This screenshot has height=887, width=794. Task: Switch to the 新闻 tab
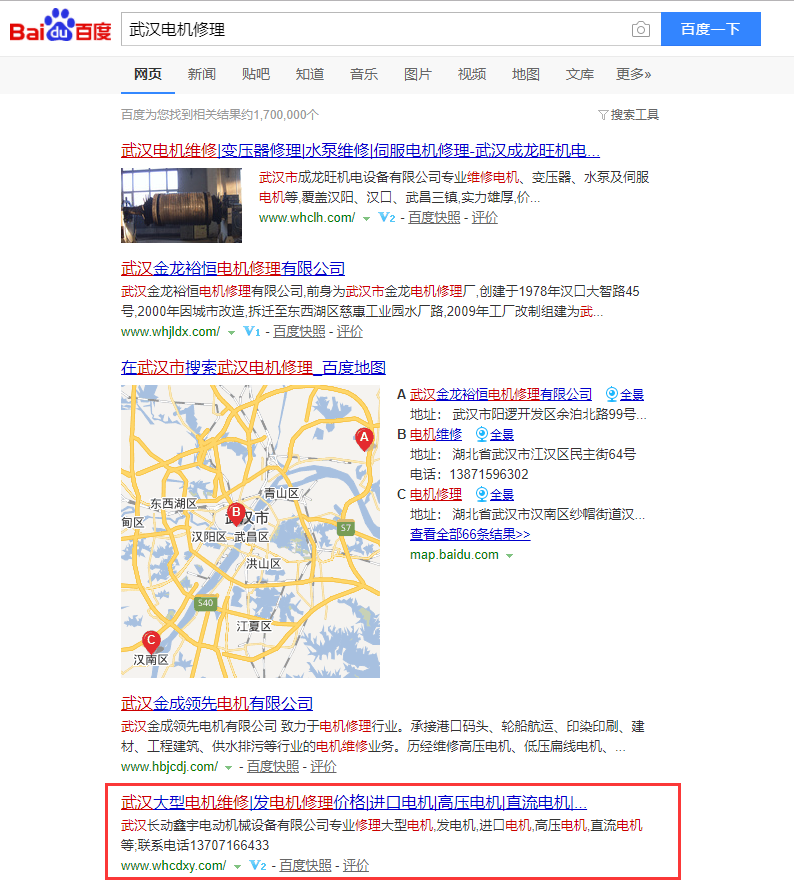click(201, 75)
